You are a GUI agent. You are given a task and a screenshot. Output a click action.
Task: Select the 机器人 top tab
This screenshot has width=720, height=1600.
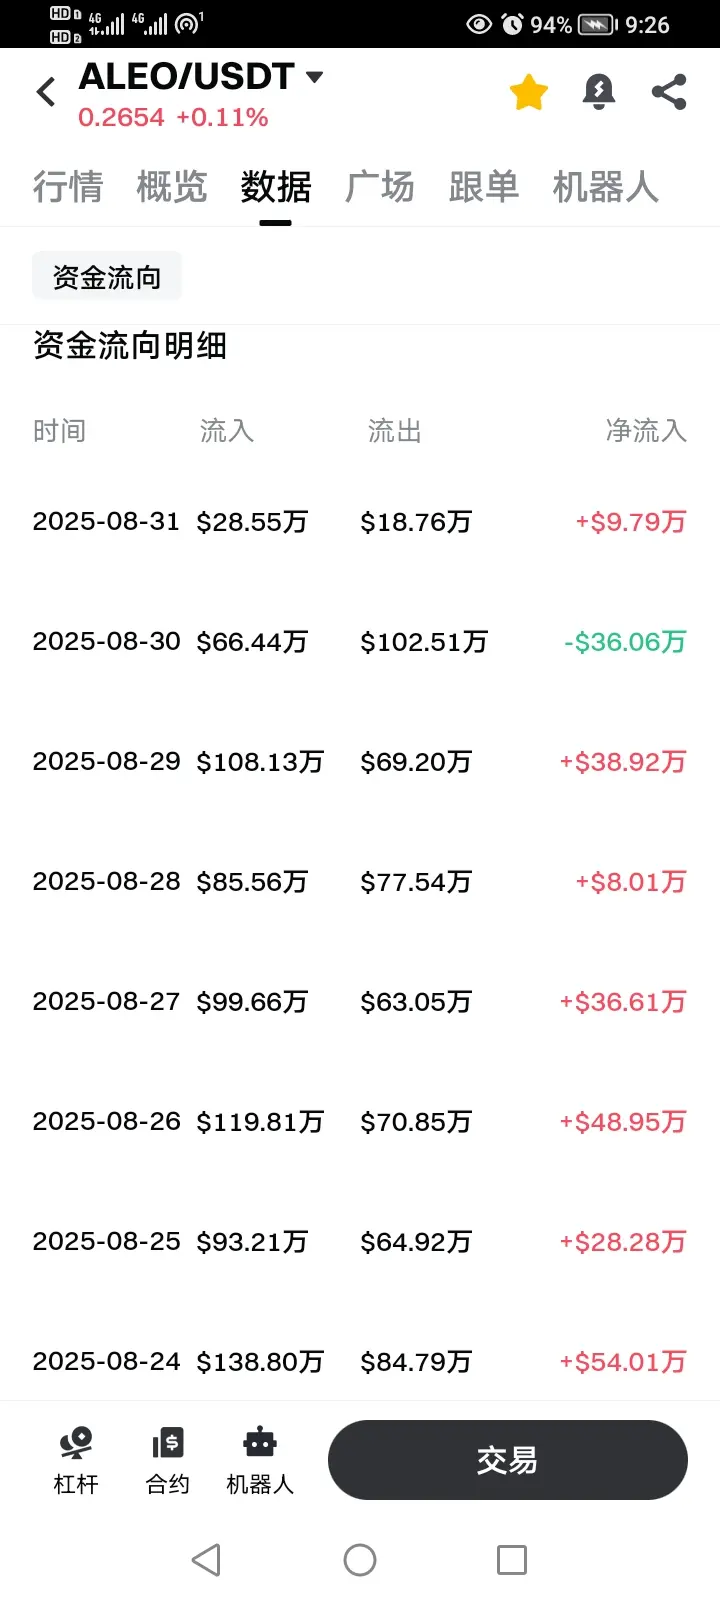pyautogui.click(x=606, y=187)
